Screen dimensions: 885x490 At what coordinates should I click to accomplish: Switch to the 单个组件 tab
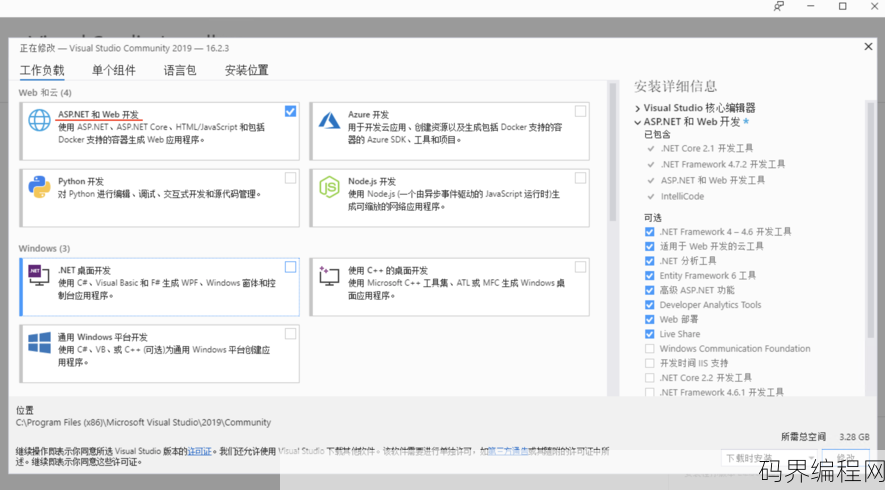[114, 71]
